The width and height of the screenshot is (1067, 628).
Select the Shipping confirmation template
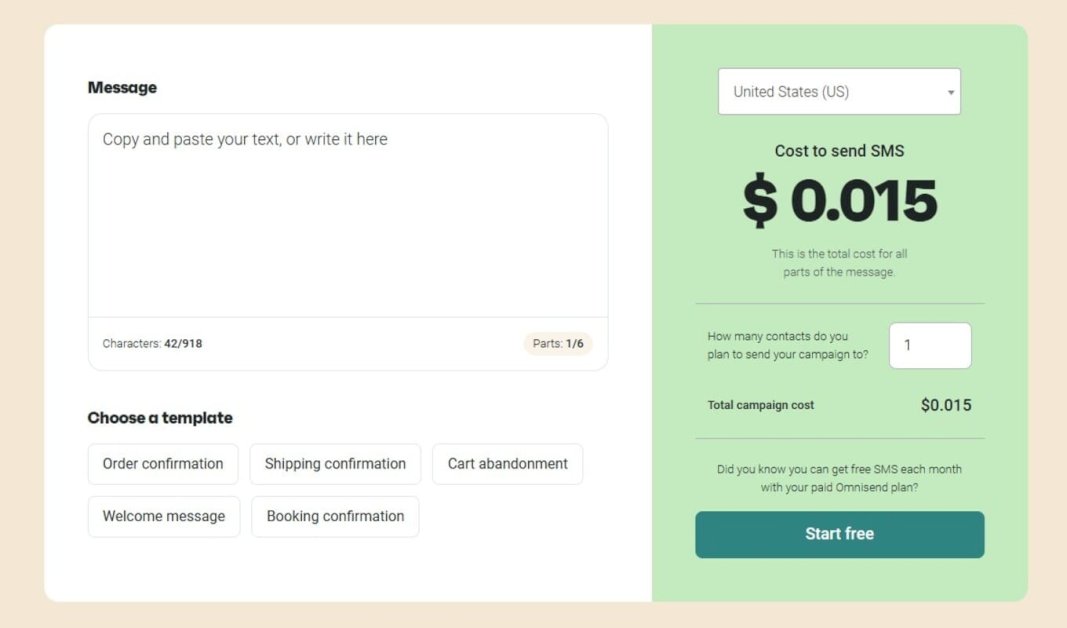click(x=335, y=464)
